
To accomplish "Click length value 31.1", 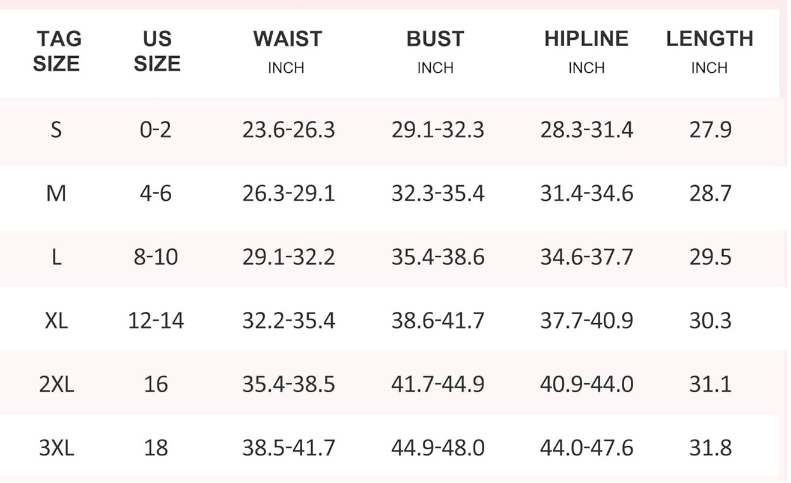I will click(x=710, y=384).
